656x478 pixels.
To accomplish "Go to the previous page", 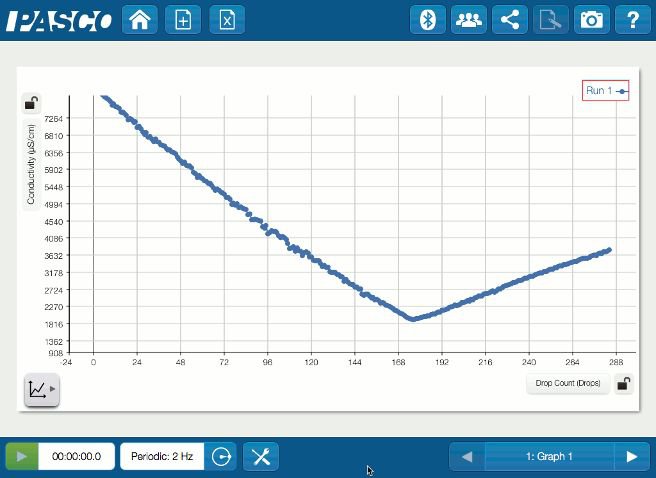I will point(466,457).
